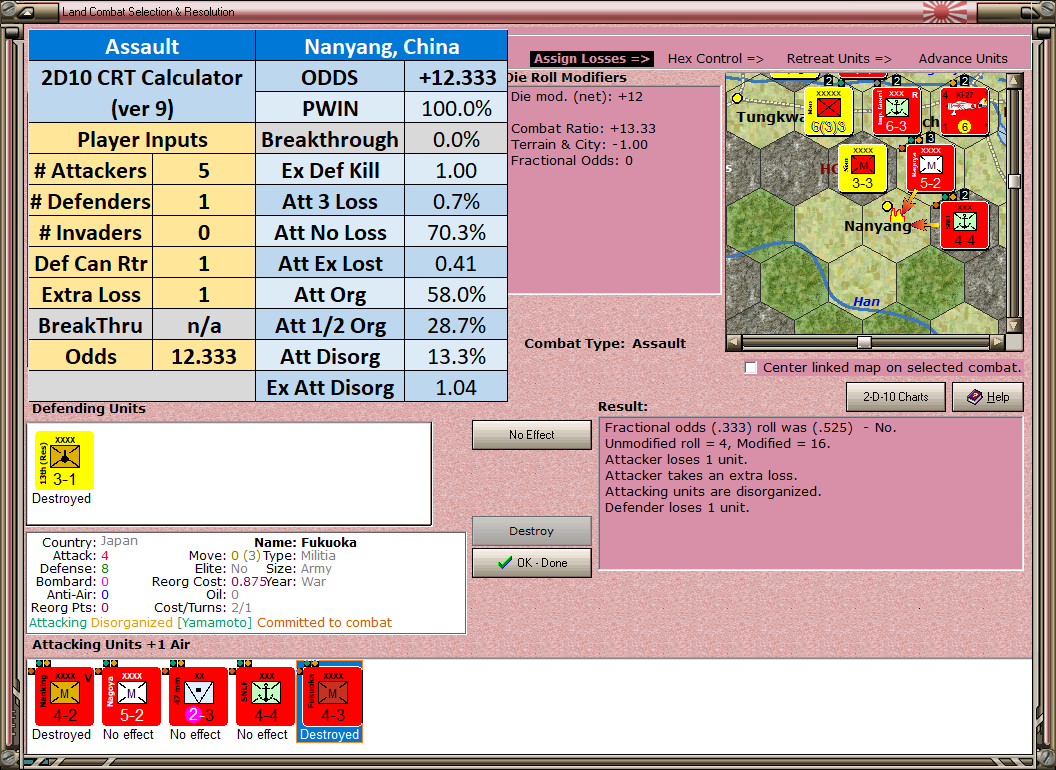Click map scrollbar up arrow
1056x770 pixels.
point(1014,80)
